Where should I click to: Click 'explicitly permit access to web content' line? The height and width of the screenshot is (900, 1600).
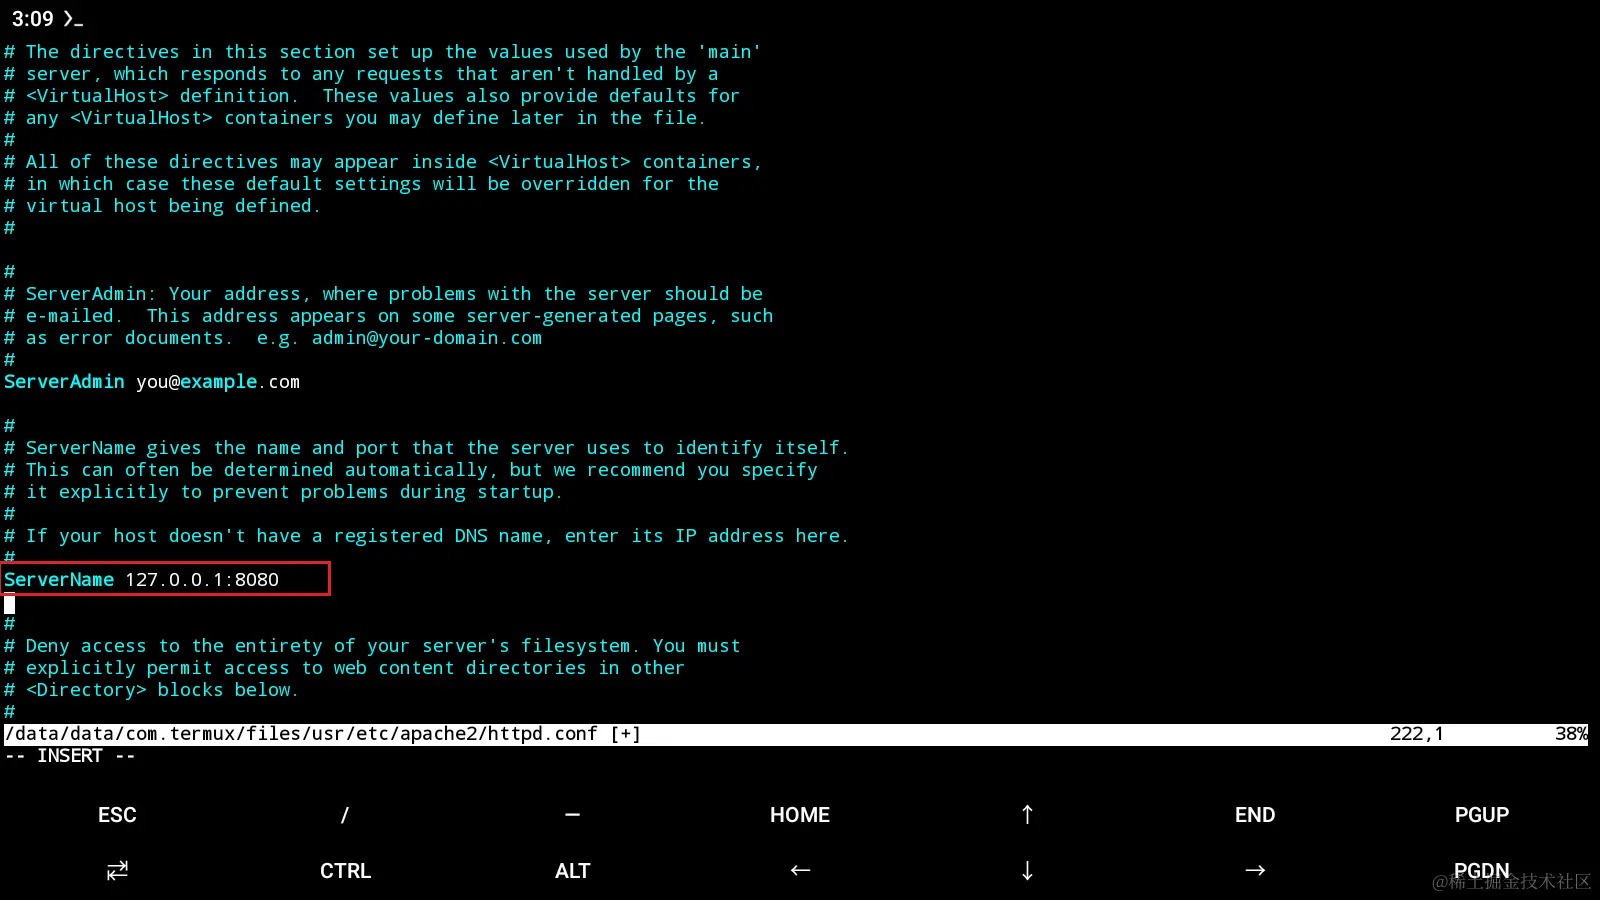click(344, 668)
